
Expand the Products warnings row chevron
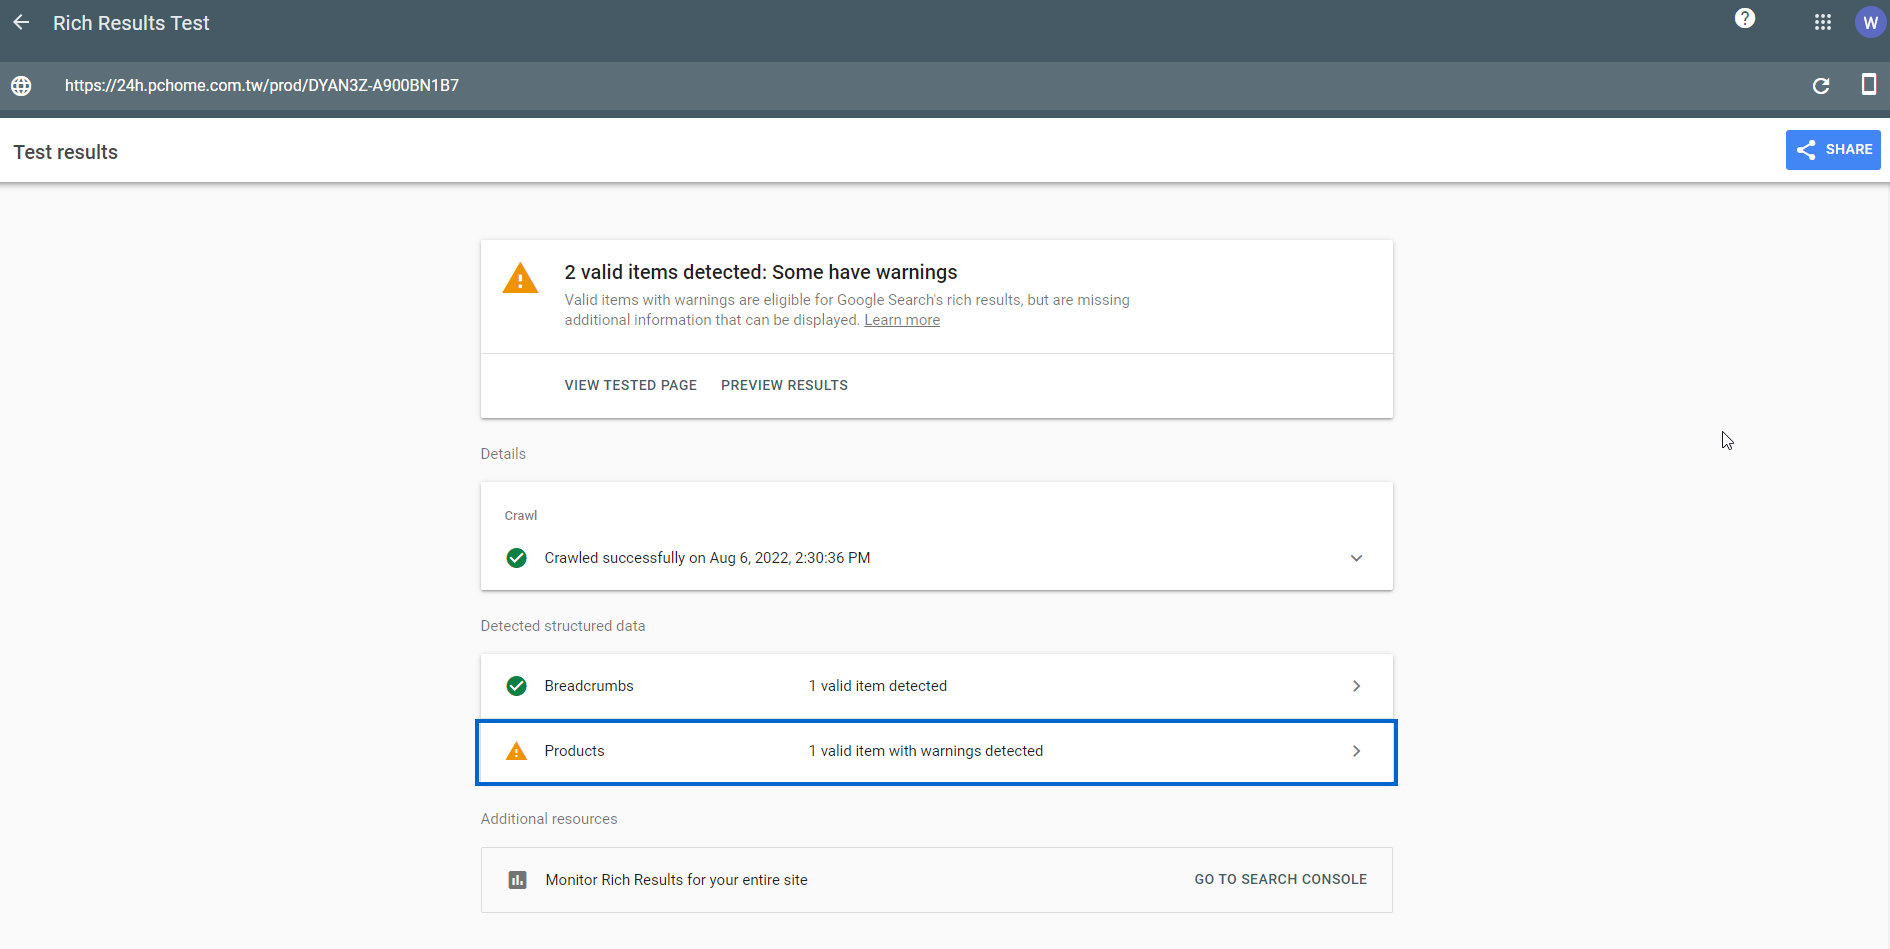point(1356,751)
